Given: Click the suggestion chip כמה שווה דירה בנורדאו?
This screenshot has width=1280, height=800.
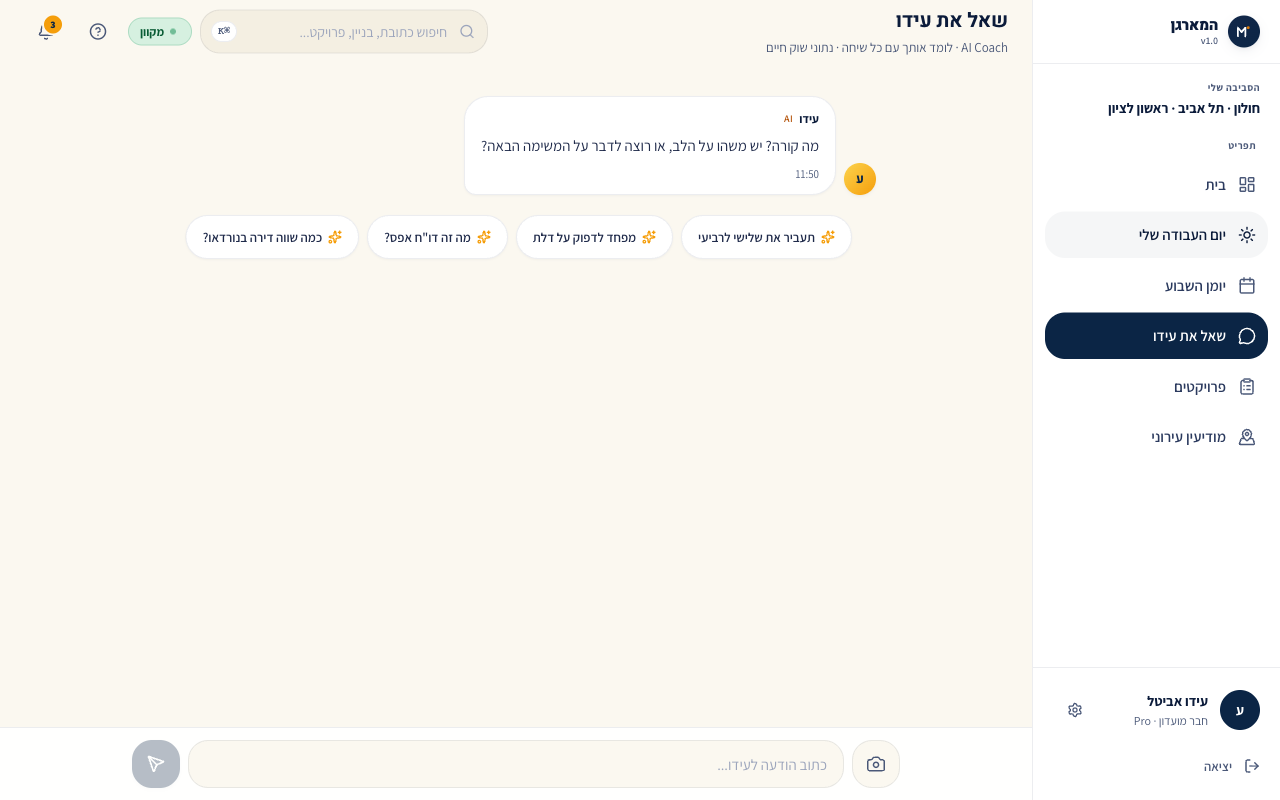Looking at the screenshot, I should [272, 237].
